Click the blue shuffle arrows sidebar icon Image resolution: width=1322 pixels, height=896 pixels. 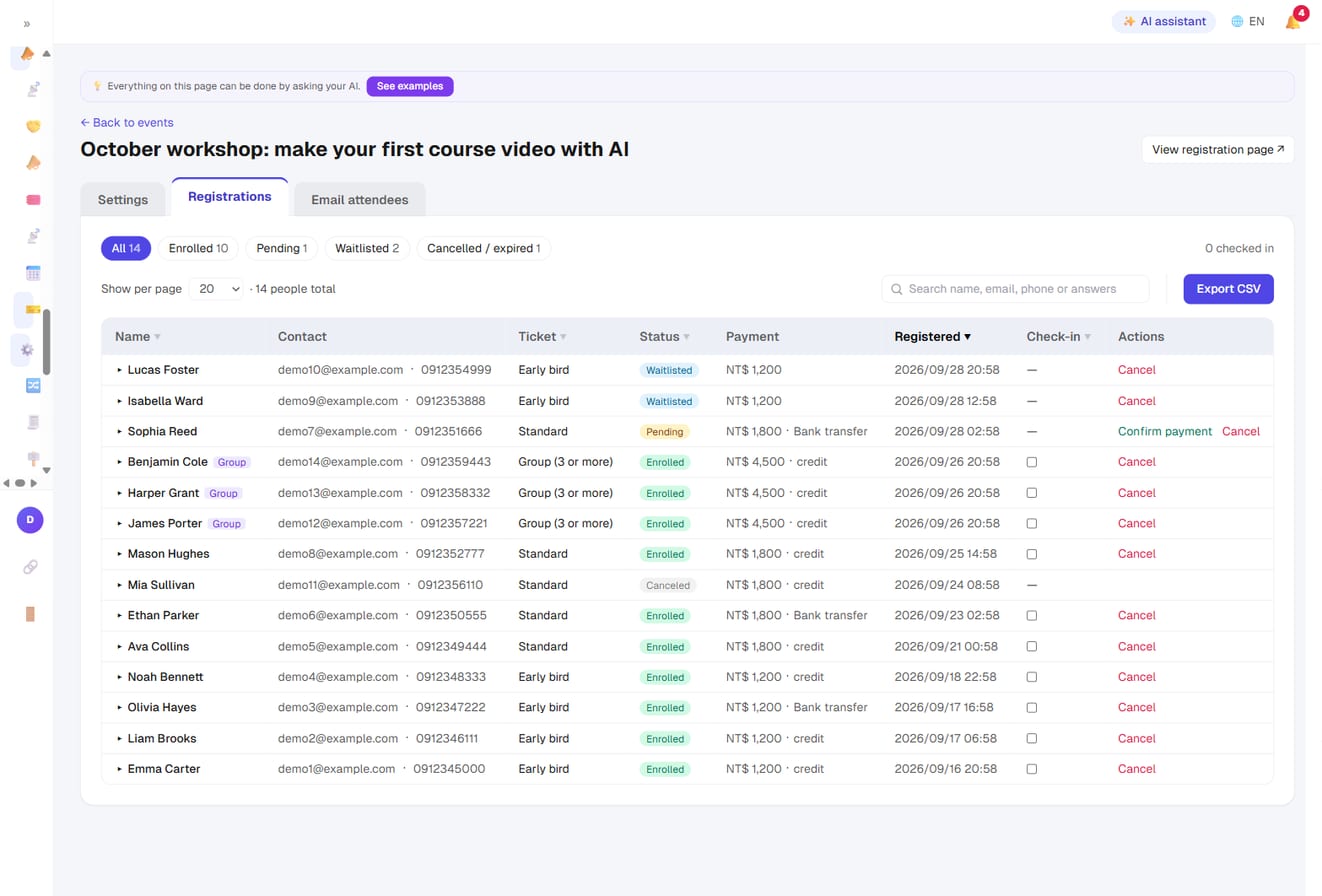point(33,385)
